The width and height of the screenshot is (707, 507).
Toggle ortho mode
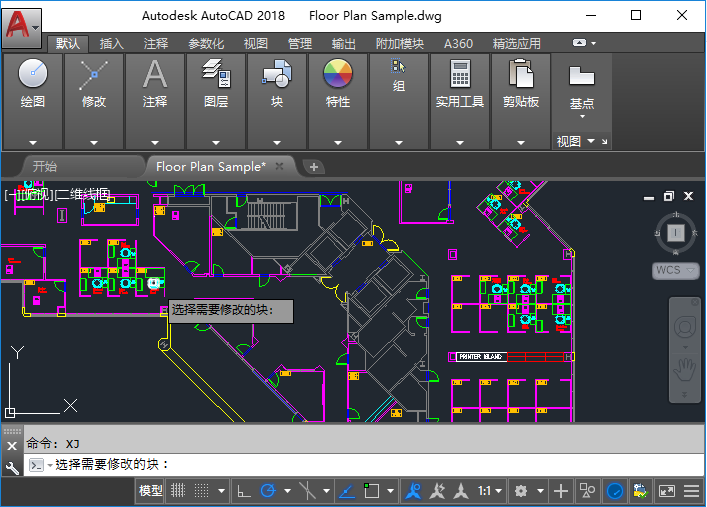point(244,491)
